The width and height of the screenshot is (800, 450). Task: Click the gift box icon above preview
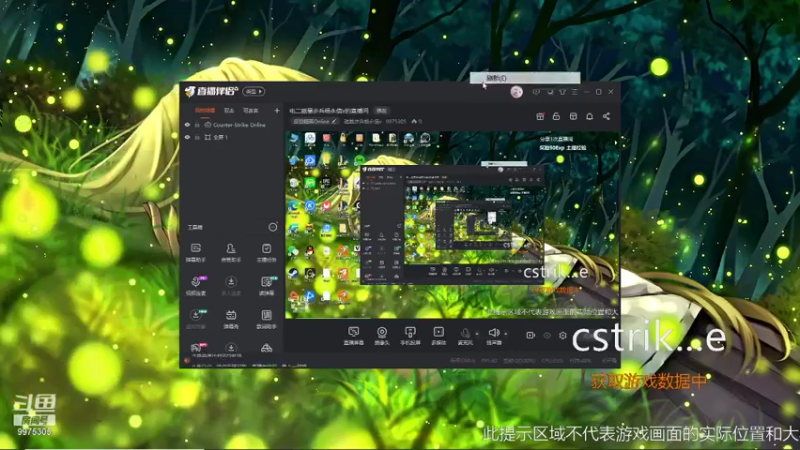pos(540,116)
